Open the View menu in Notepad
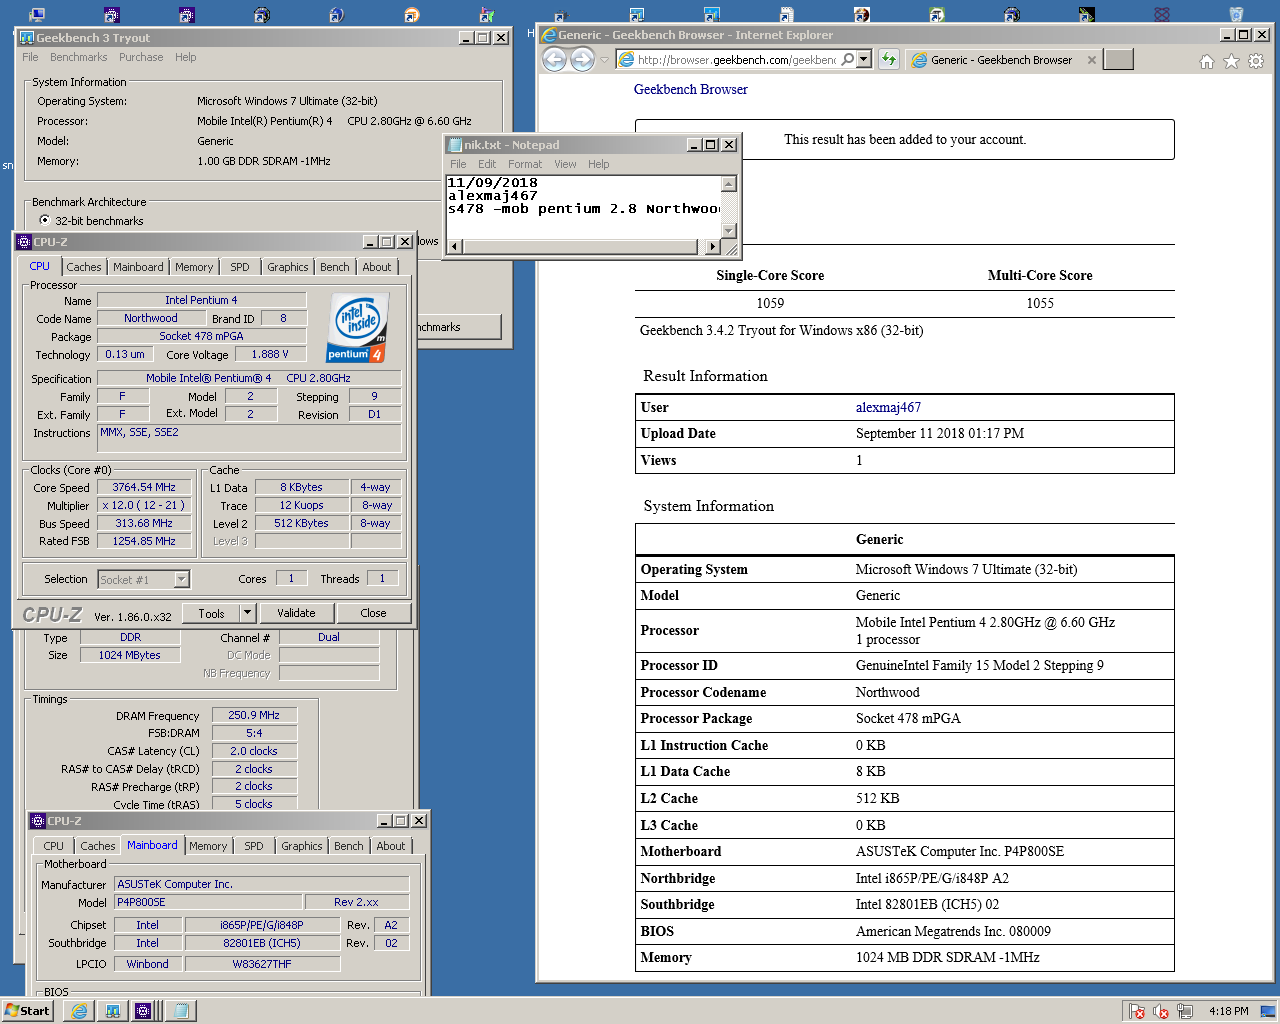Image resolution: width=1280 pixels, height=1024 pixels. [565, 164]
